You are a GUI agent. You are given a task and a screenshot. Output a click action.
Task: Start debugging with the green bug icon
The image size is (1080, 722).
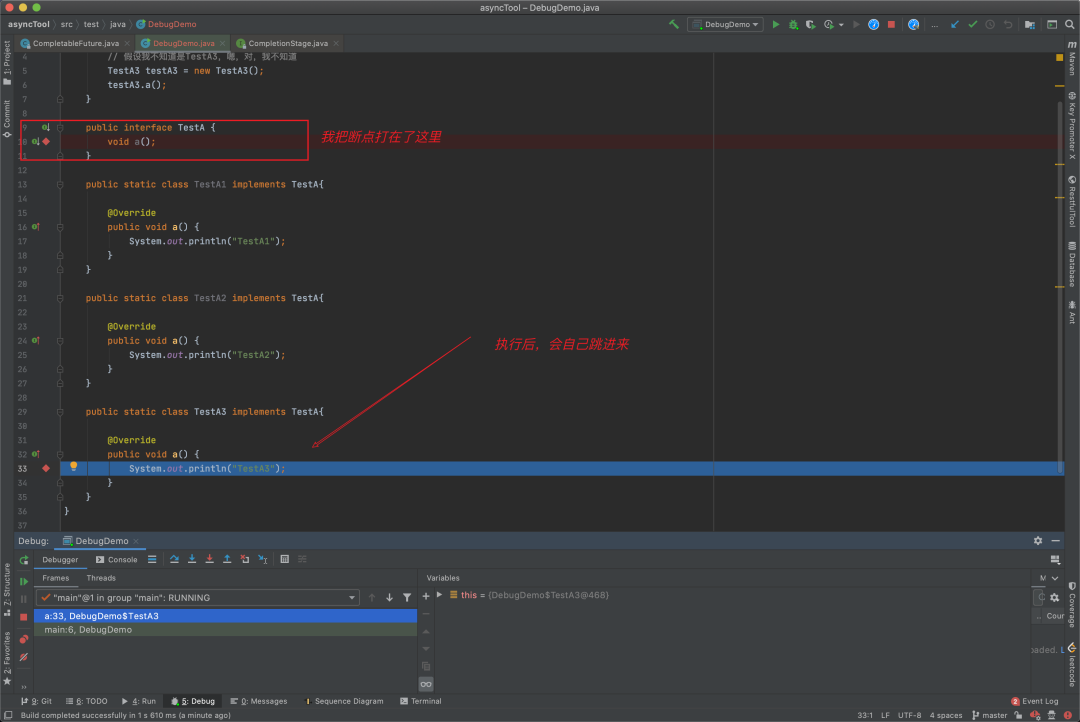click(x=793, y=24)
